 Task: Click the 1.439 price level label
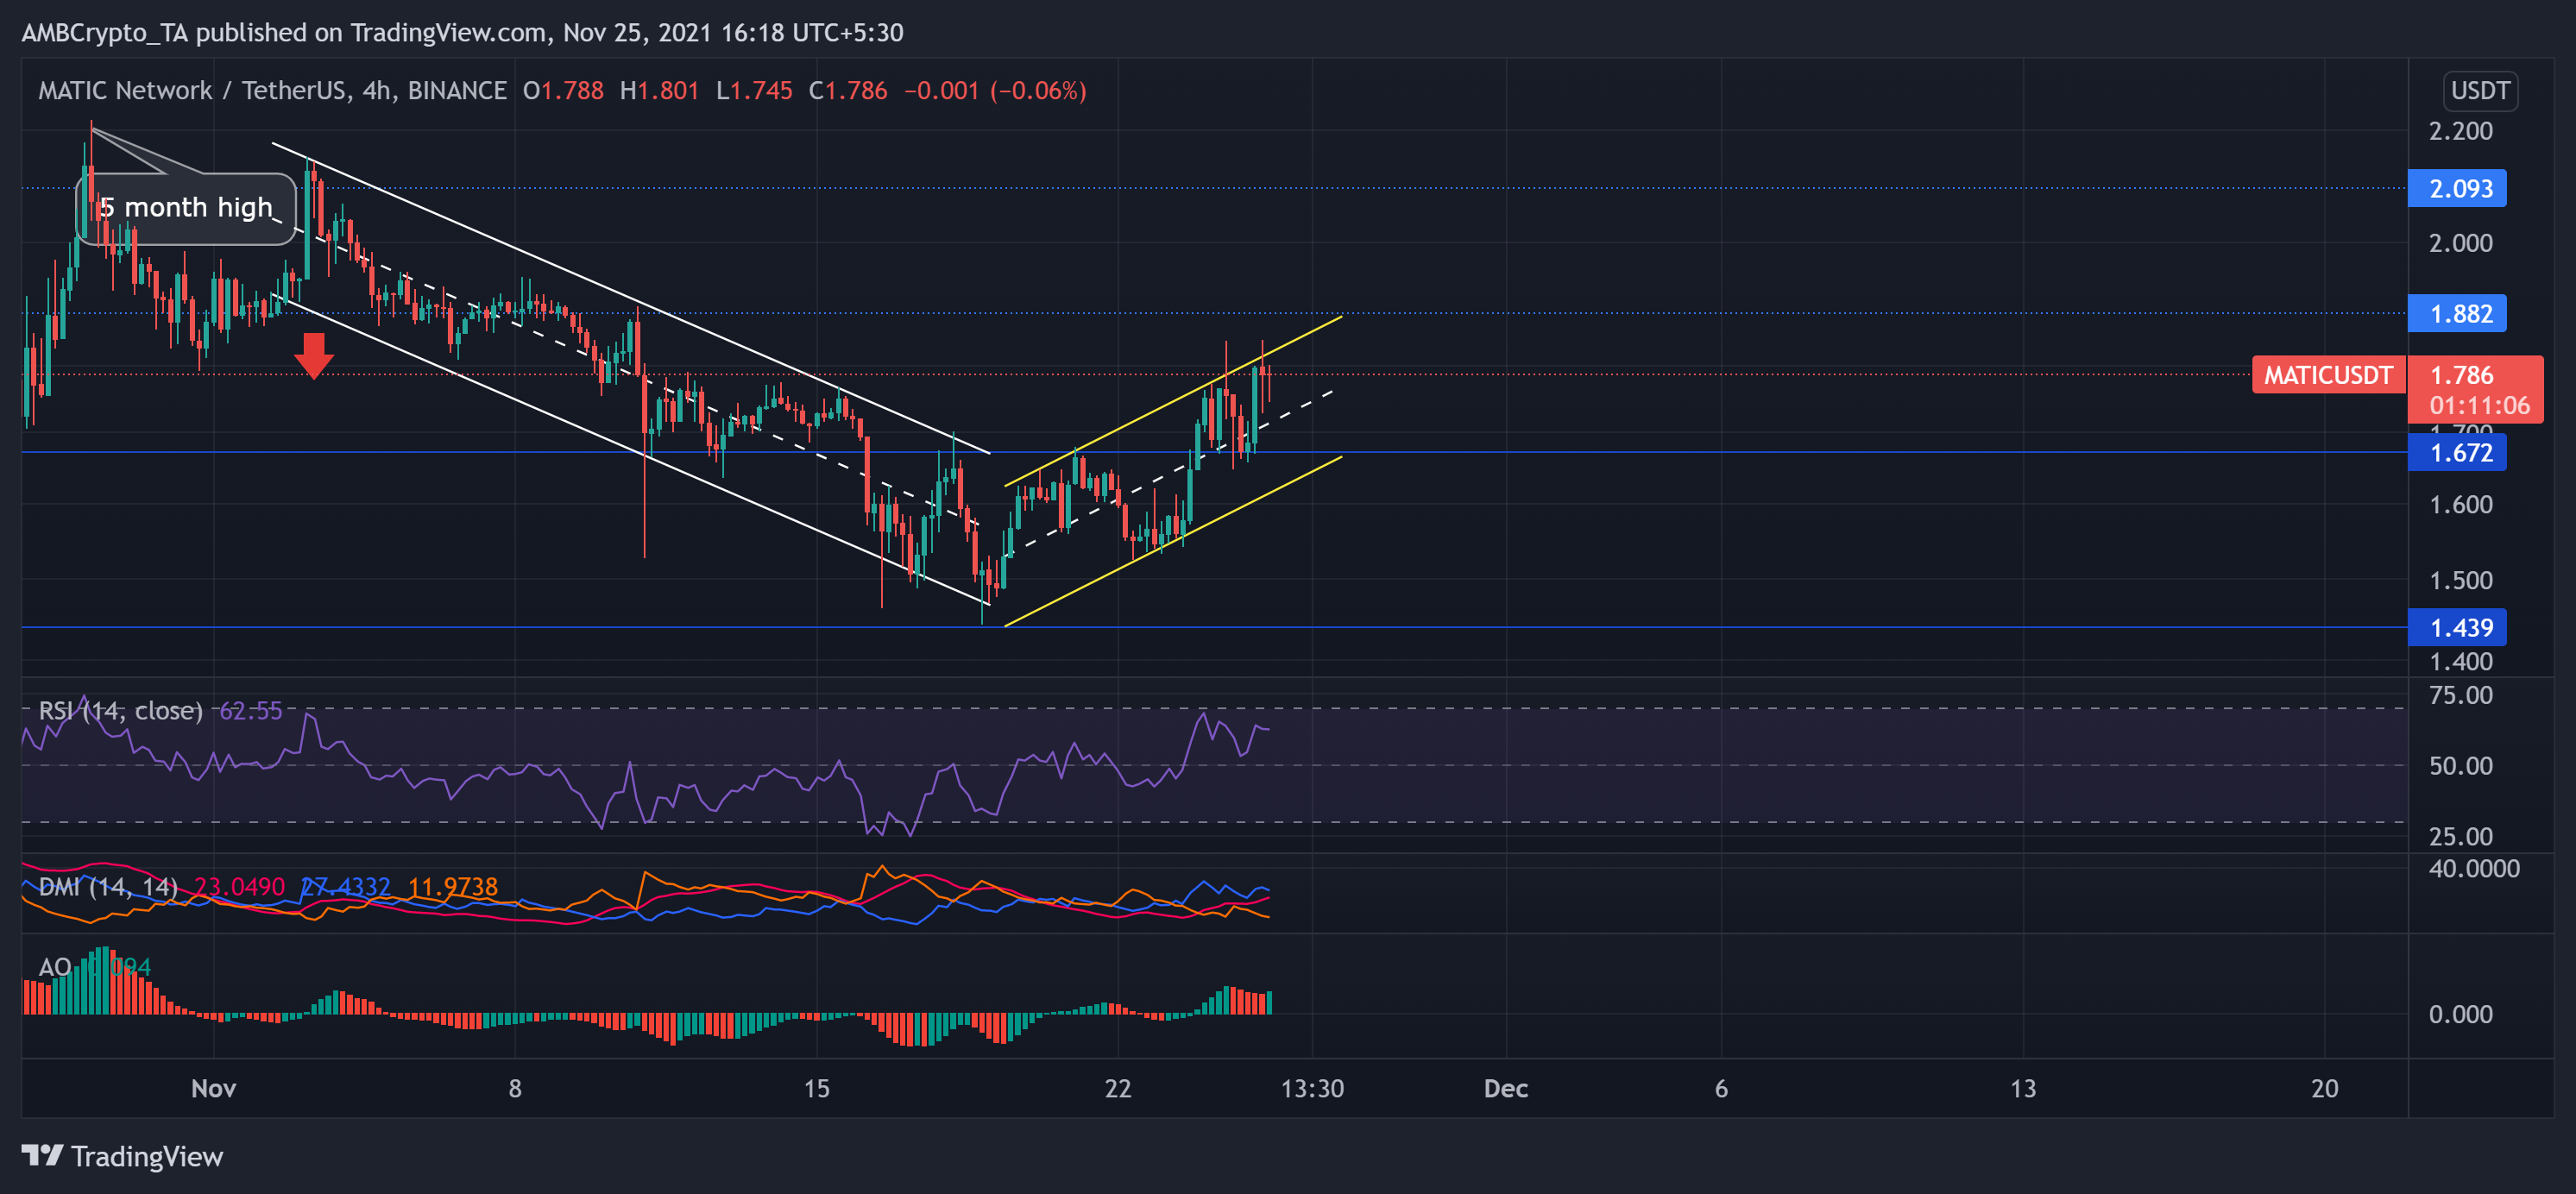coord(2457,628)
